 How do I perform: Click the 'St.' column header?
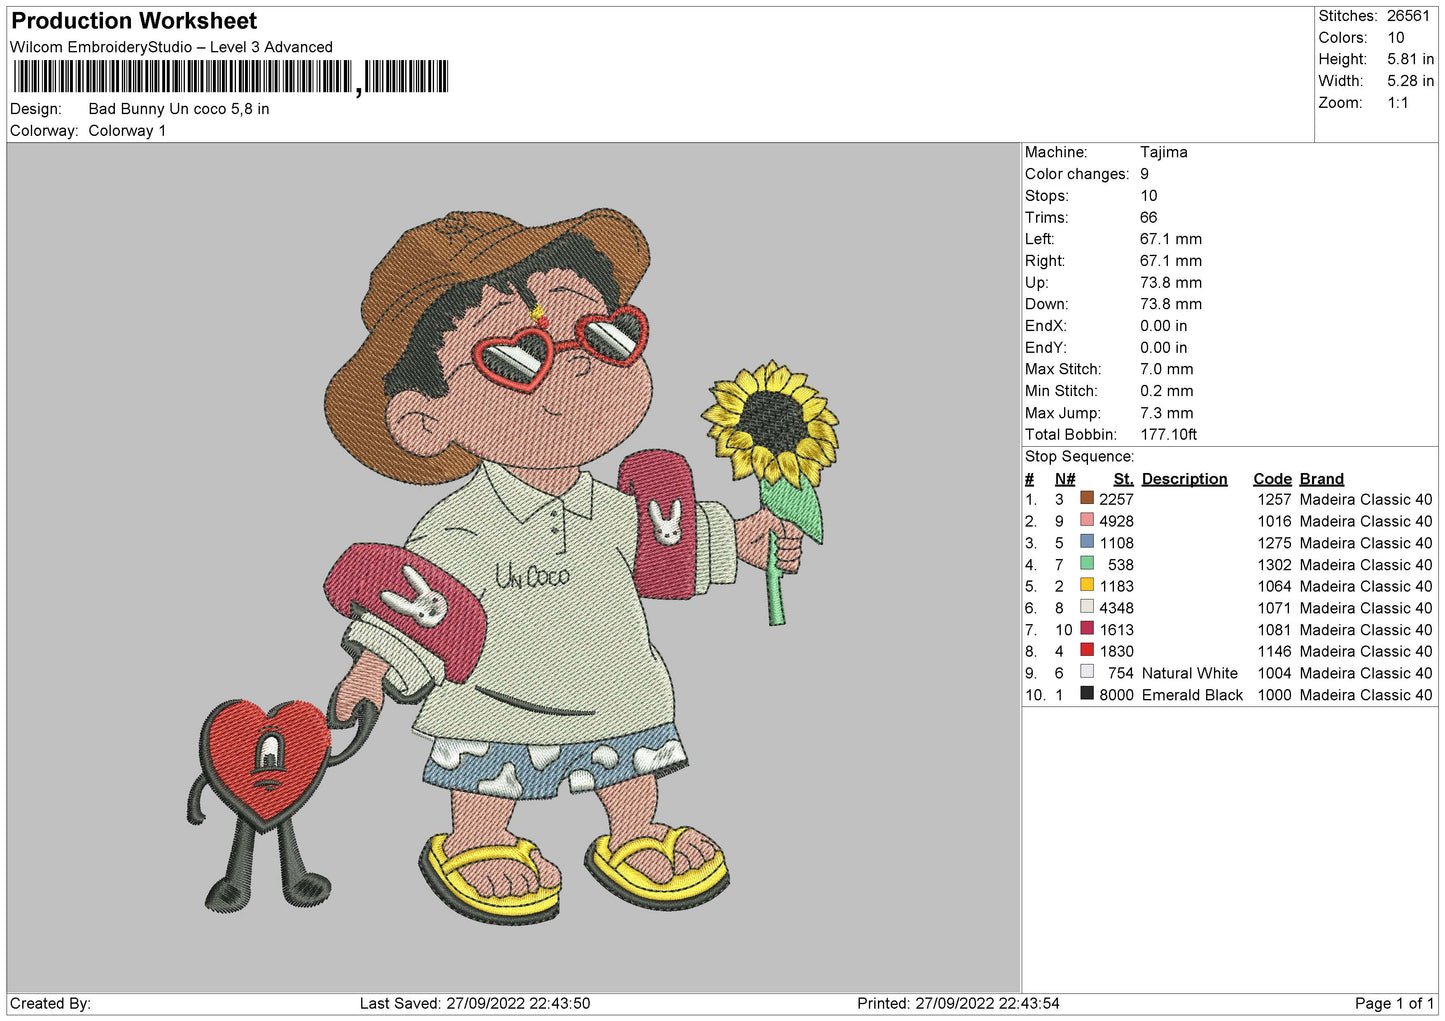click(1123, 479)
